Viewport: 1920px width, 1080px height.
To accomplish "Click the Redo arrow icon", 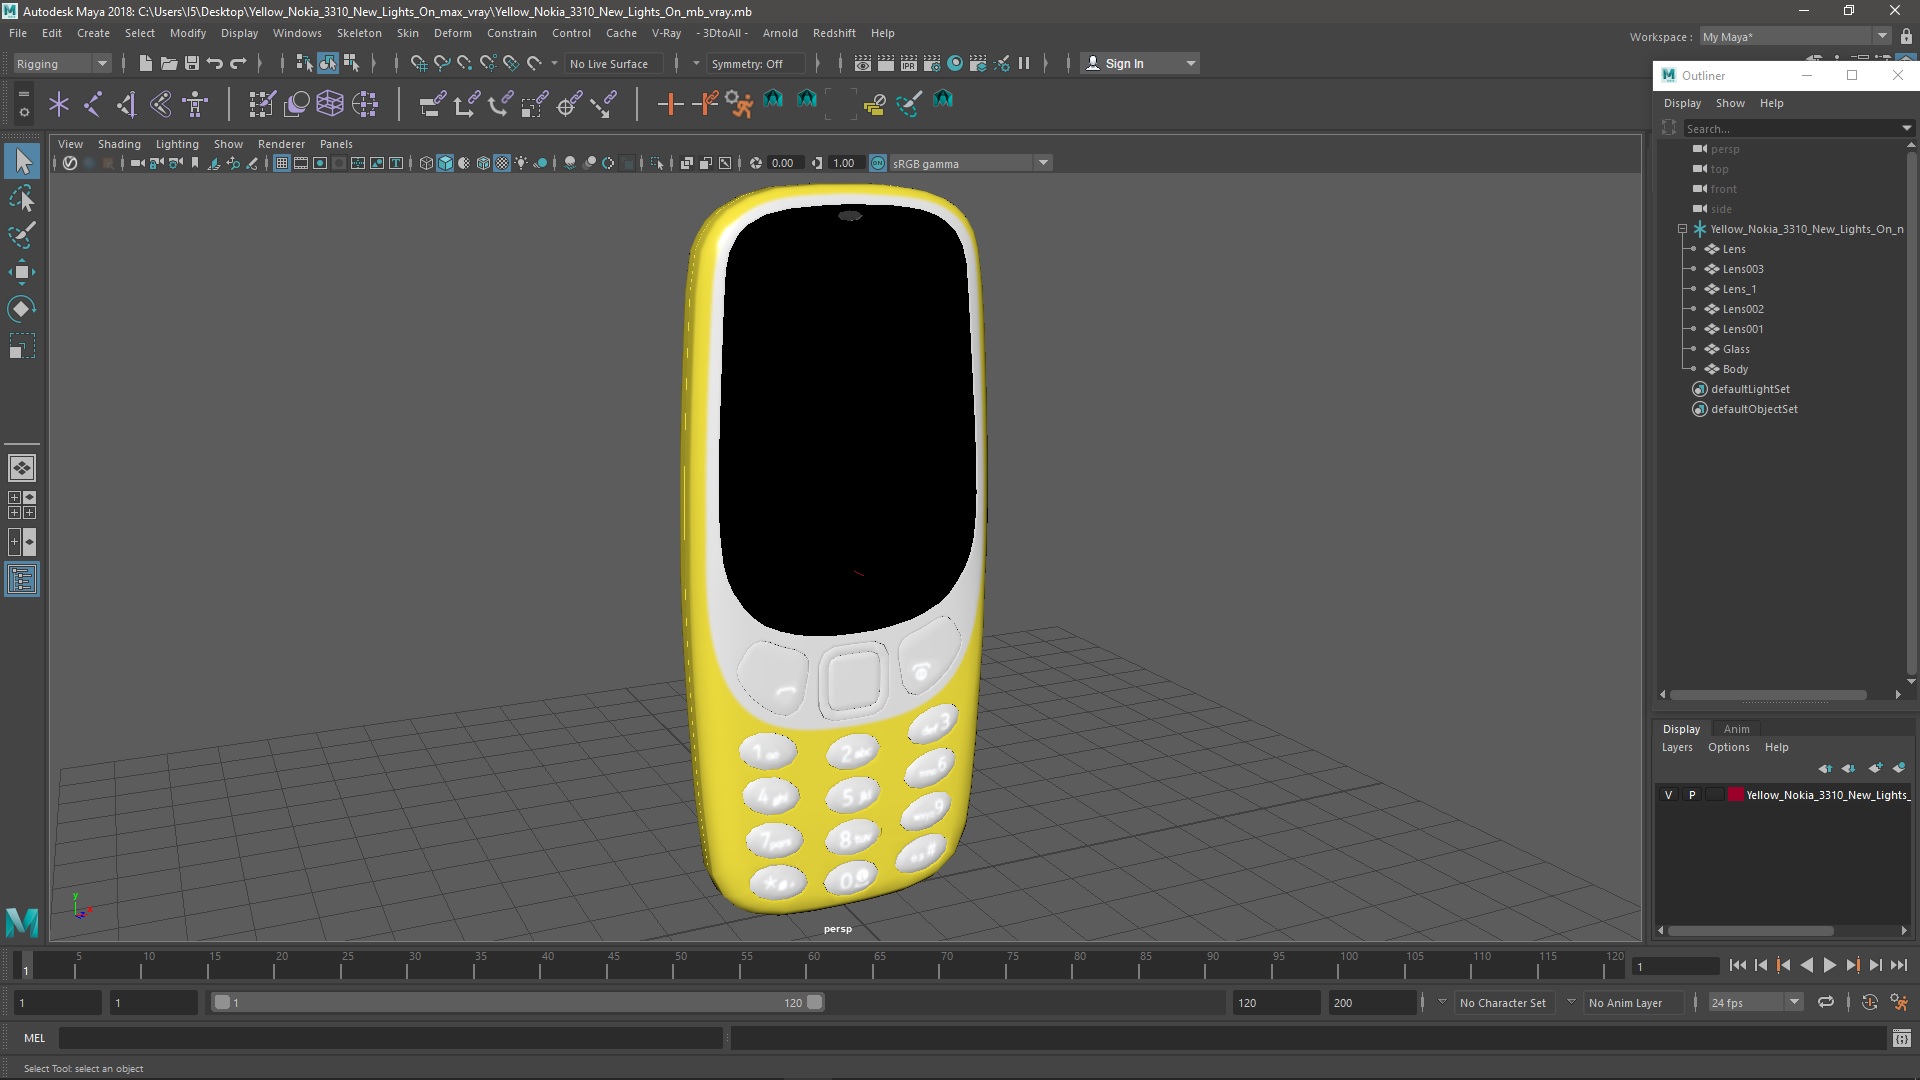I will tap(238, 63).
